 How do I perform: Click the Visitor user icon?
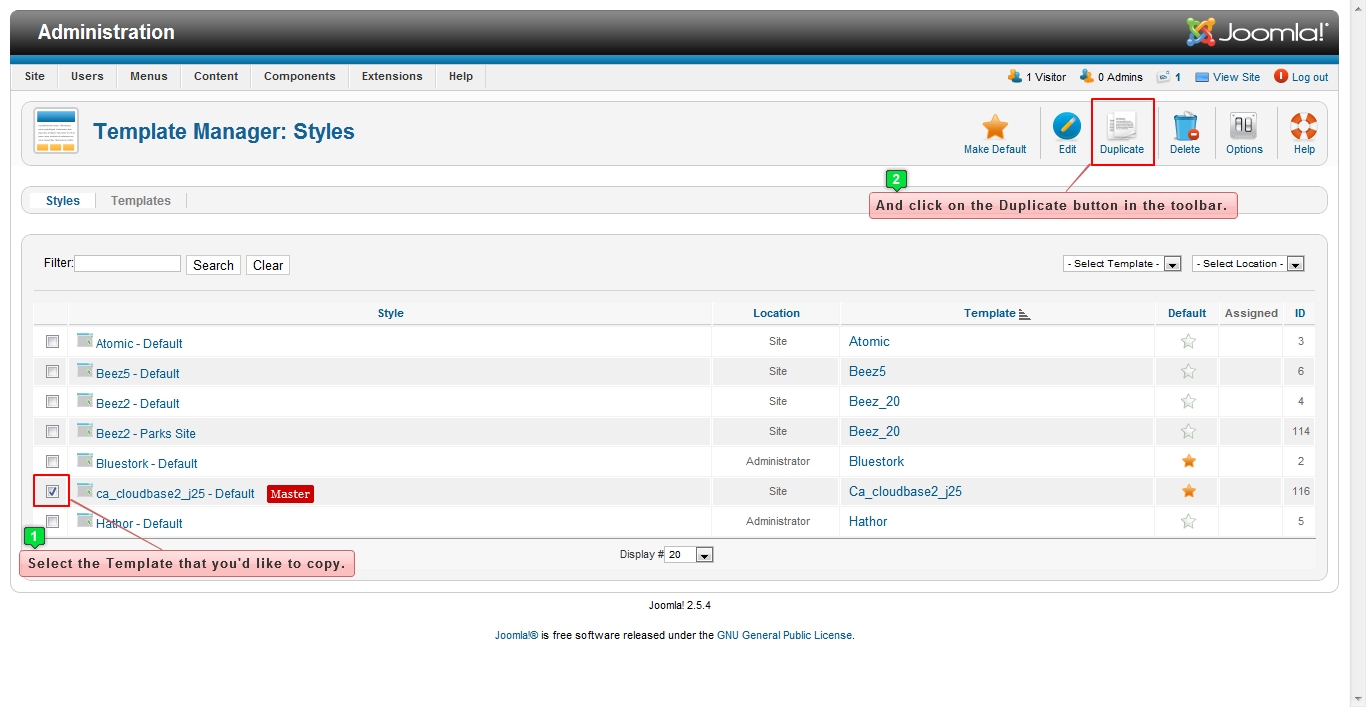[1015, 76]
